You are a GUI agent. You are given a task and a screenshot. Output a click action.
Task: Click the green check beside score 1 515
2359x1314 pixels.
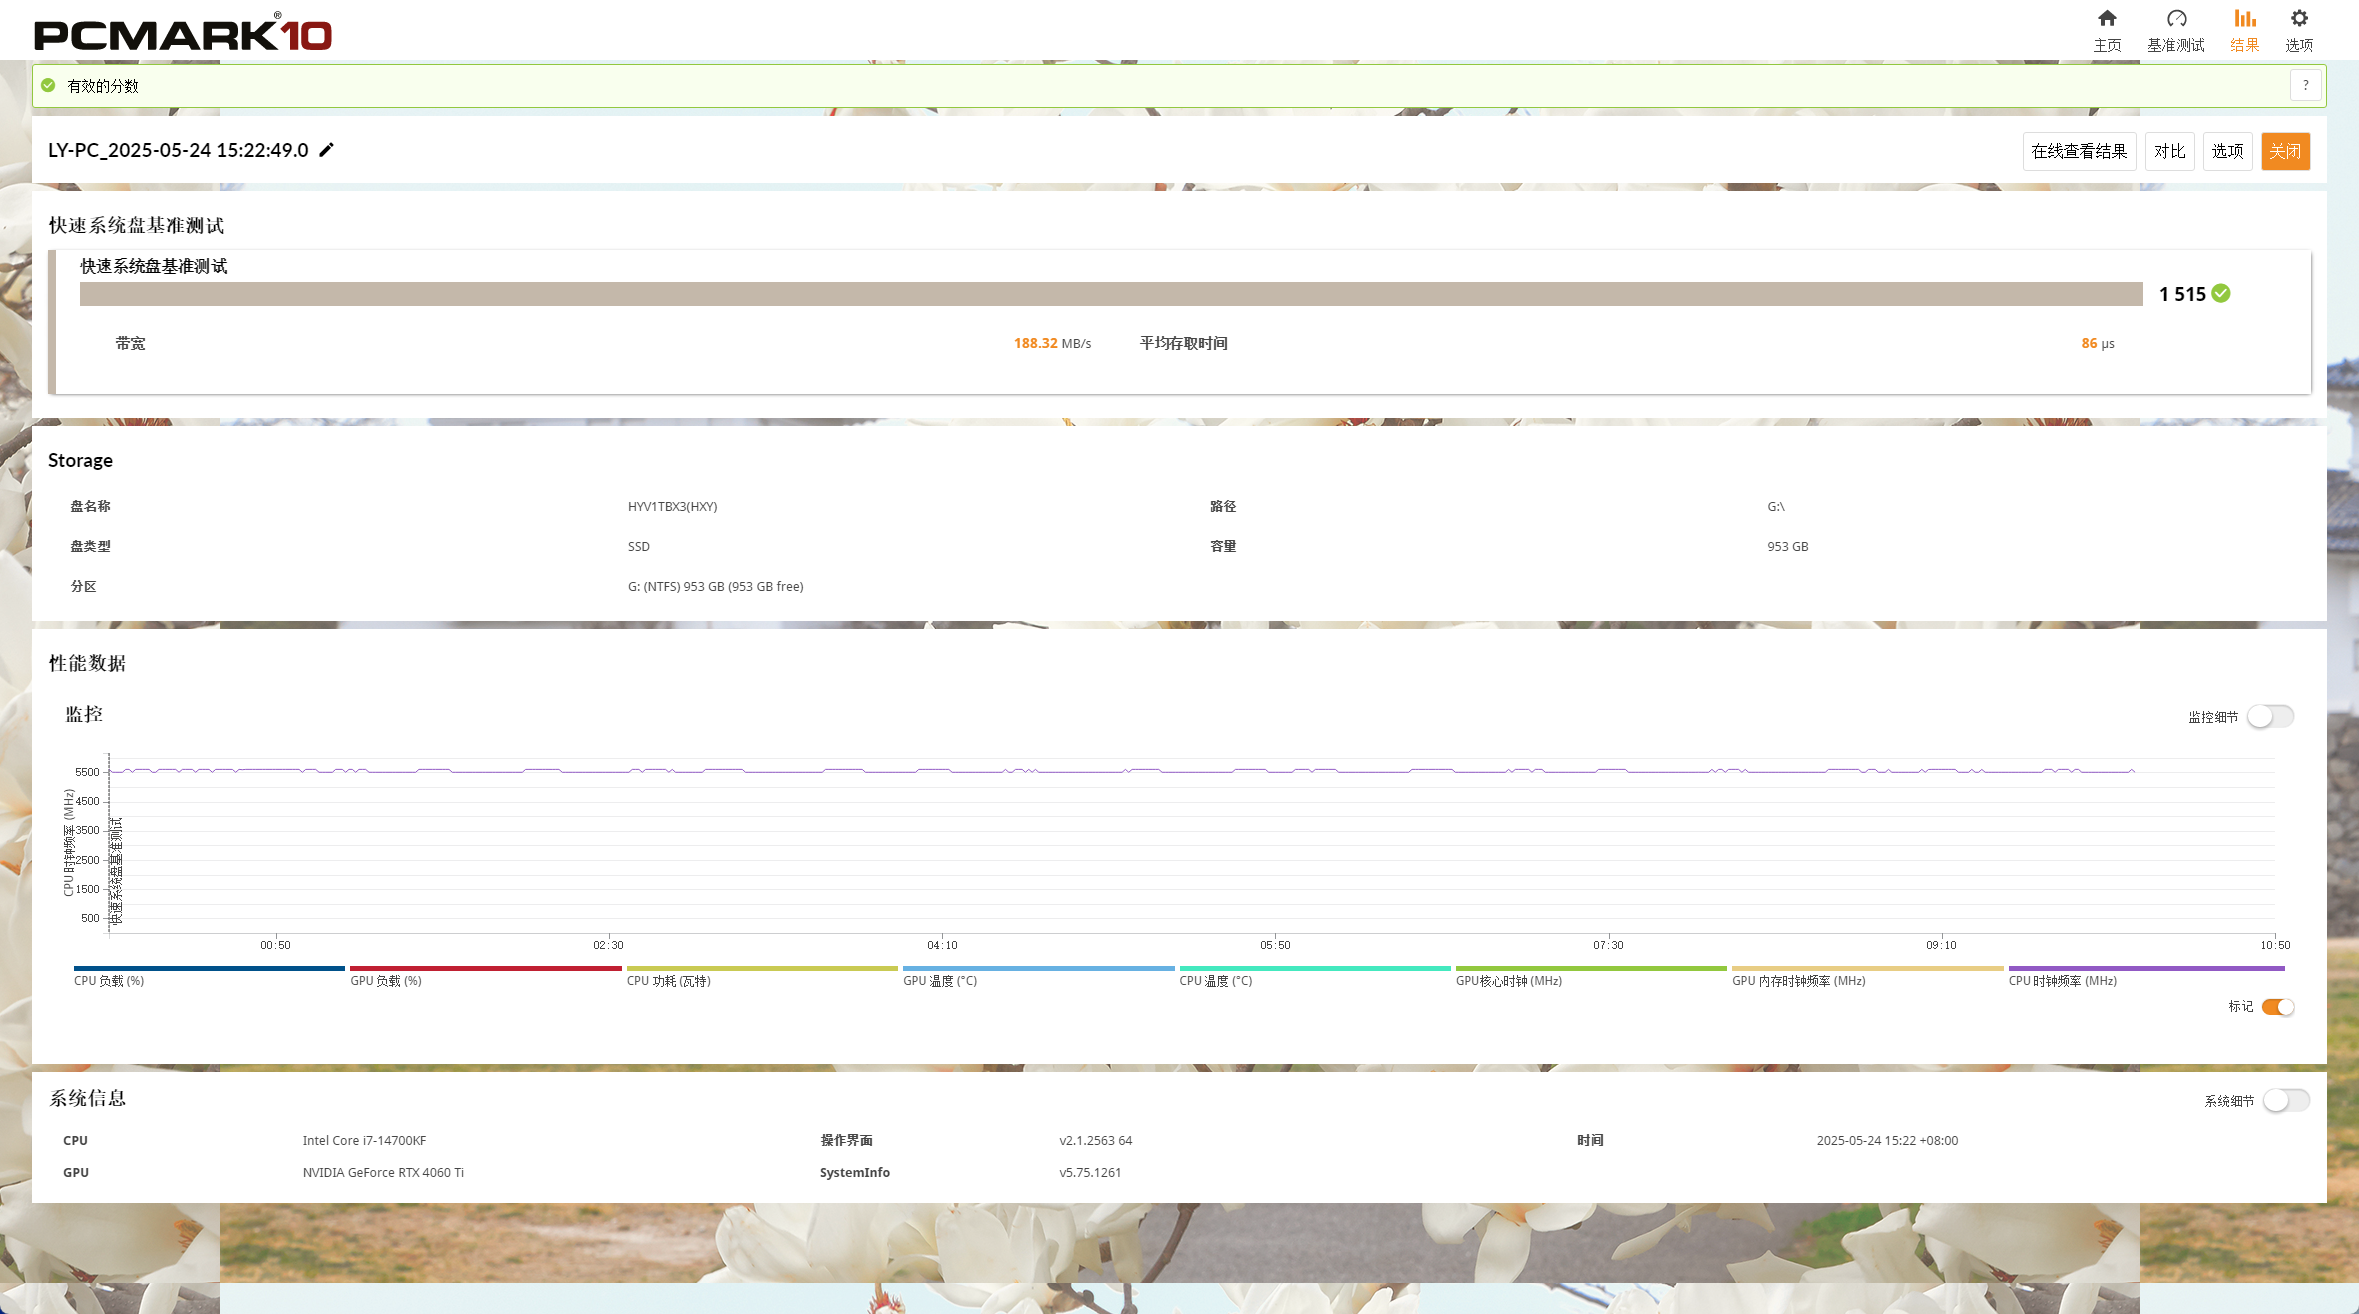click(x=2221, y=293)
